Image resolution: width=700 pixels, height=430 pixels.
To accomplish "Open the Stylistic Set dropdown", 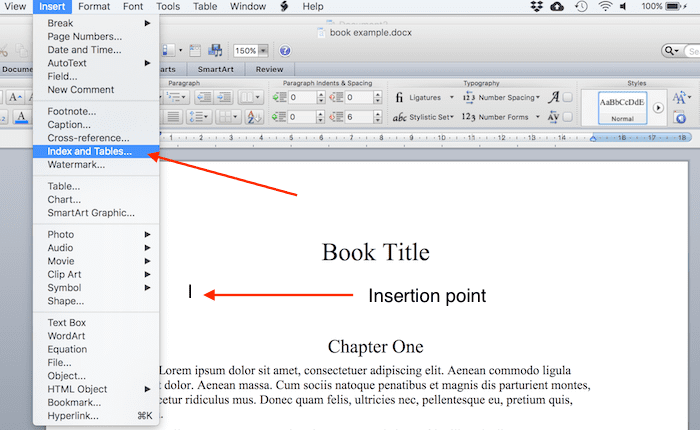I will pyautogui.click(x=451, y=117).
